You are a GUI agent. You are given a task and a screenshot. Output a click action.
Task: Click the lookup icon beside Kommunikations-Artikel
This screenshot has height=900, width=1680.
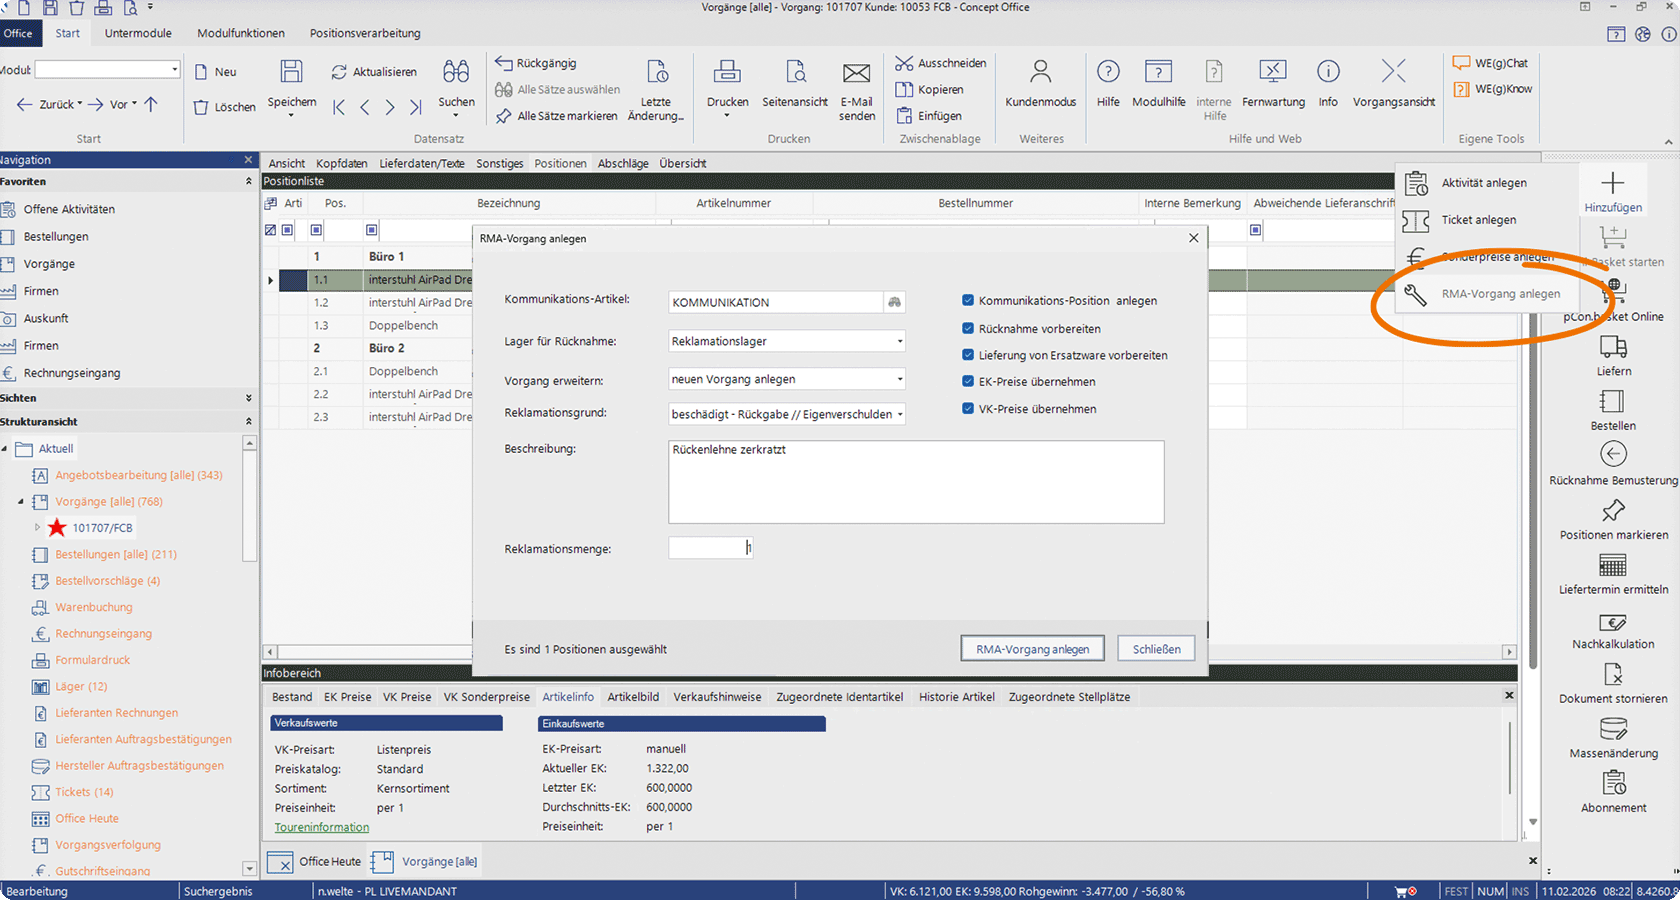point(894,302)
